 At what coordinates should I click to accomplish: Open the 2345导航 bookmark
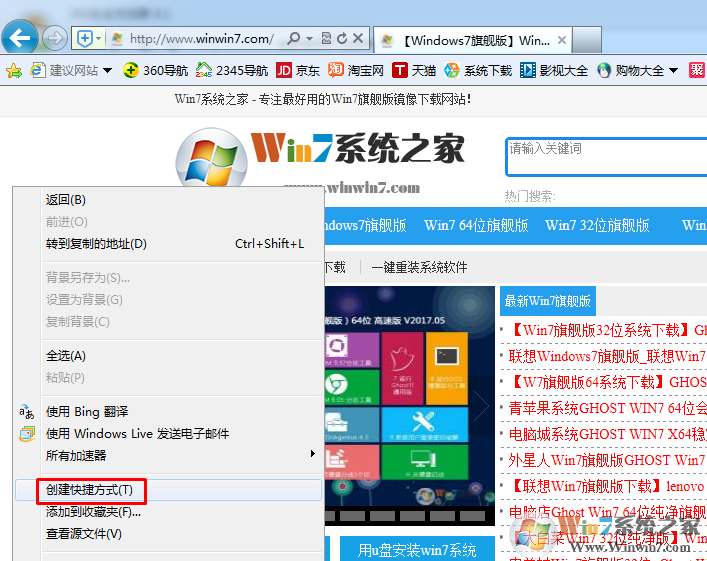click(232, 70)
